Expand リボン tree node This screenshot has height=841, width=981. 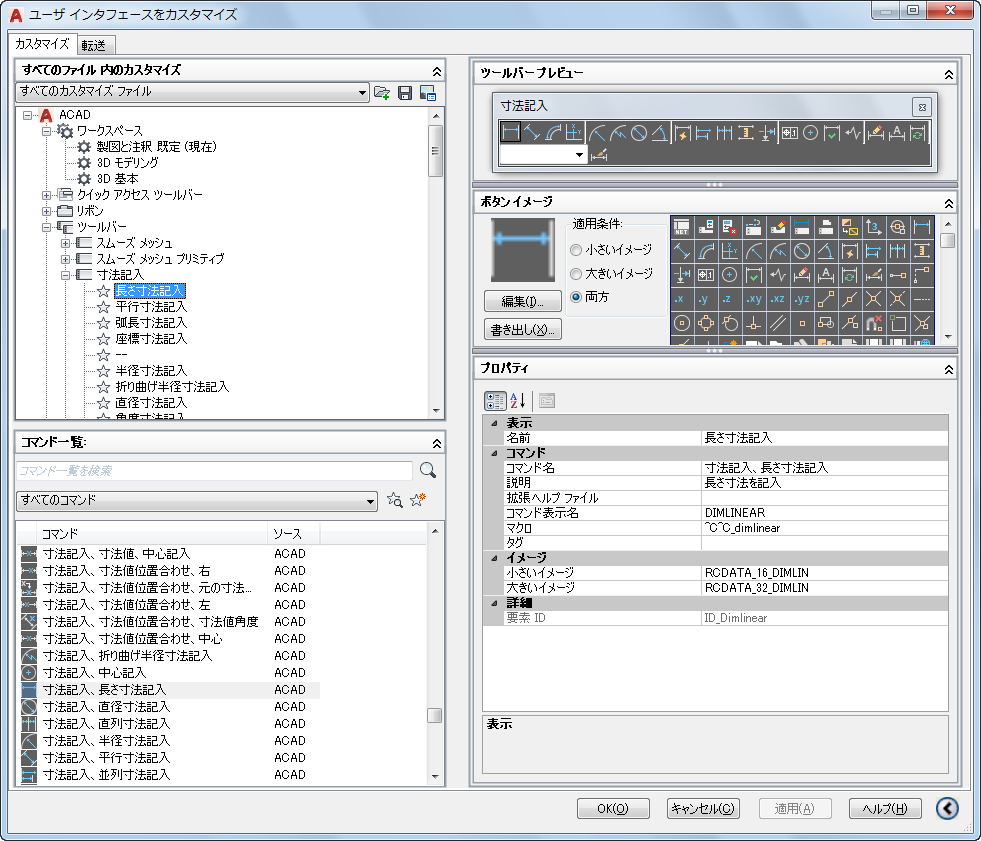[46, 212]
